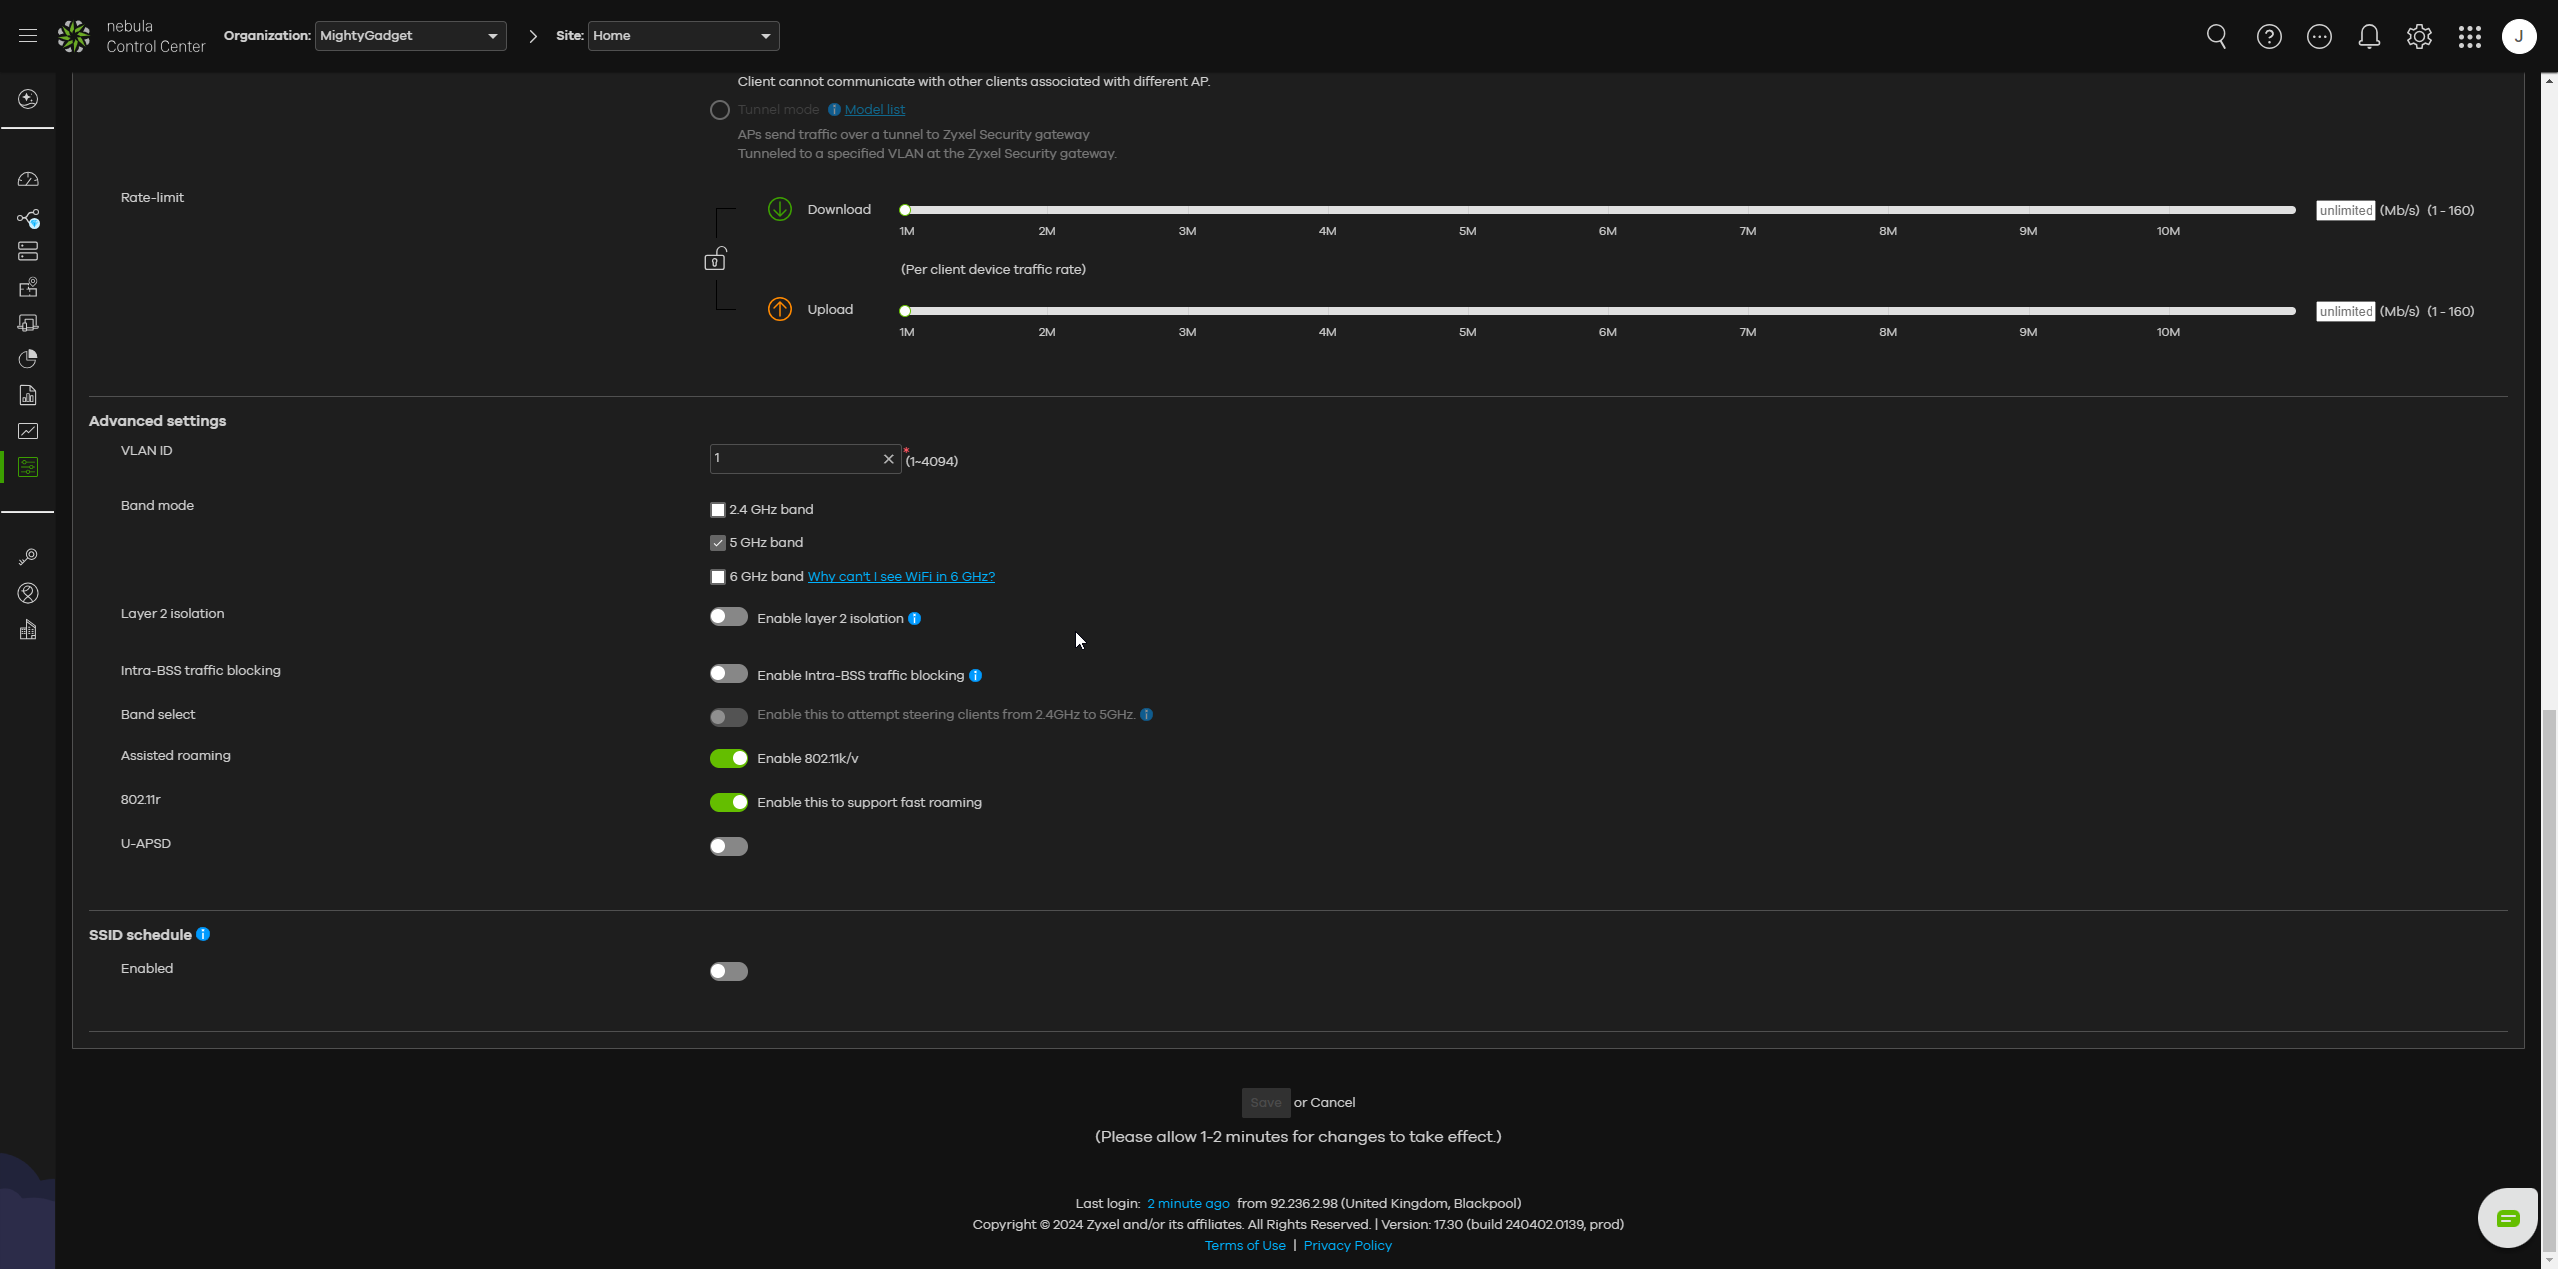2558x1269 pixels.
Task: Click the Download rate slider handle
Action: tap(905, 210)
